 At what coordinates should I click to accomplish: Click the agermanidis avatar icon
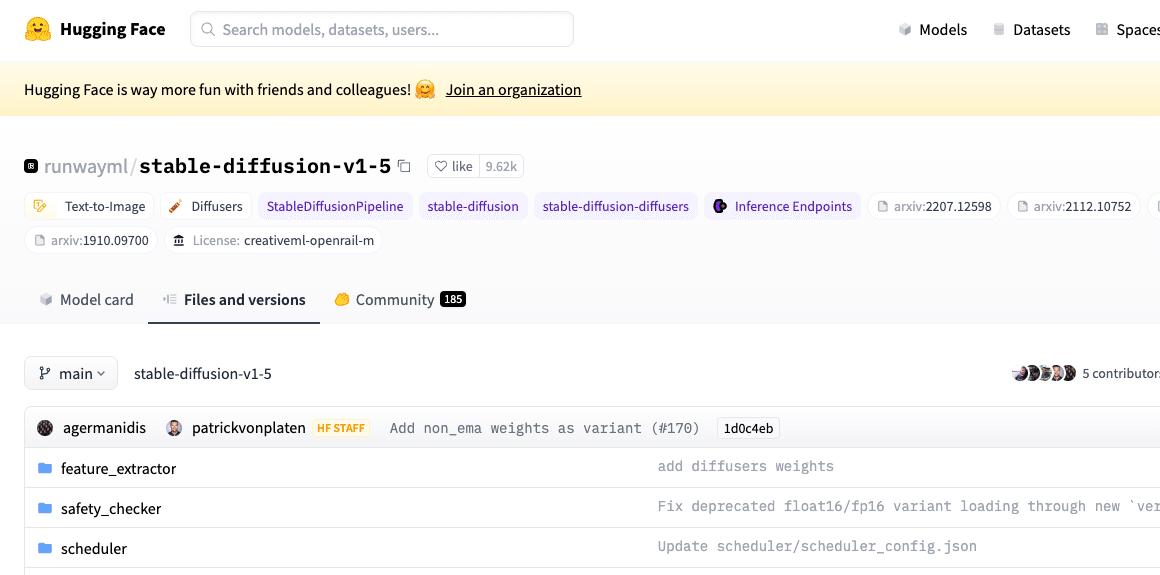pos(45,428)
